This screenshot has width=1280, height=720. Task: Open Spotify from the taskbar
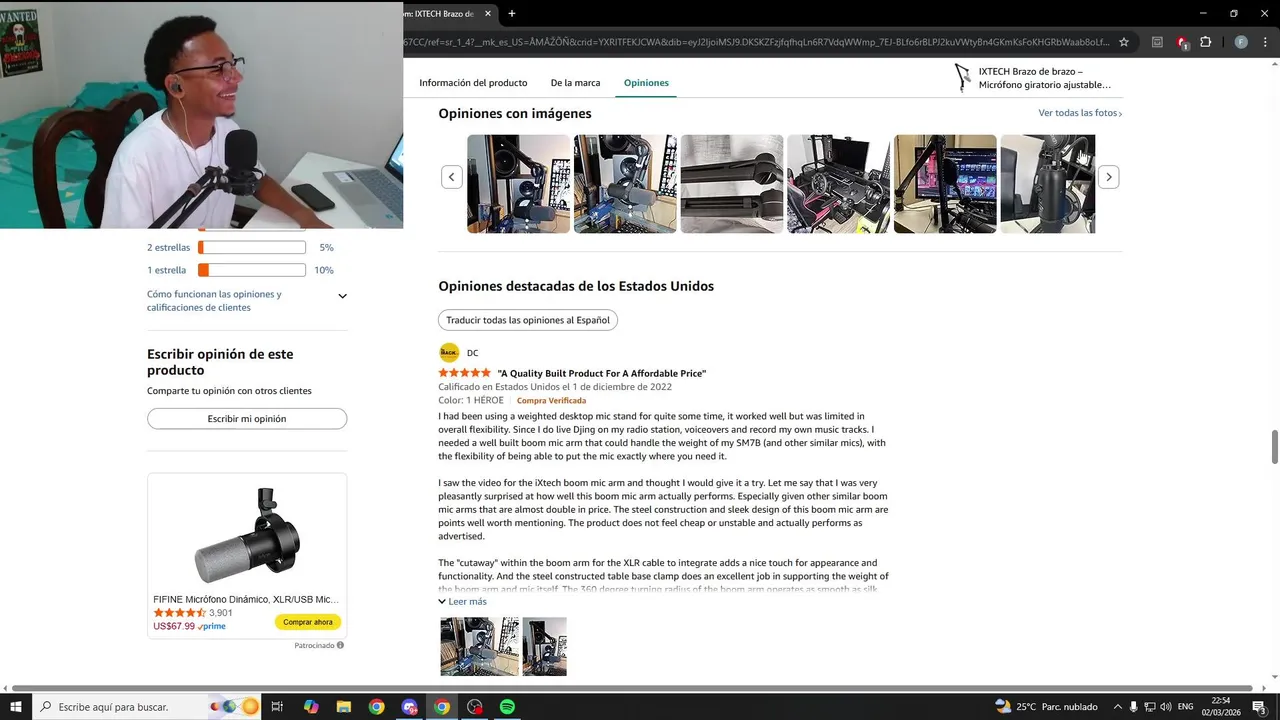(x=507, y=707)
